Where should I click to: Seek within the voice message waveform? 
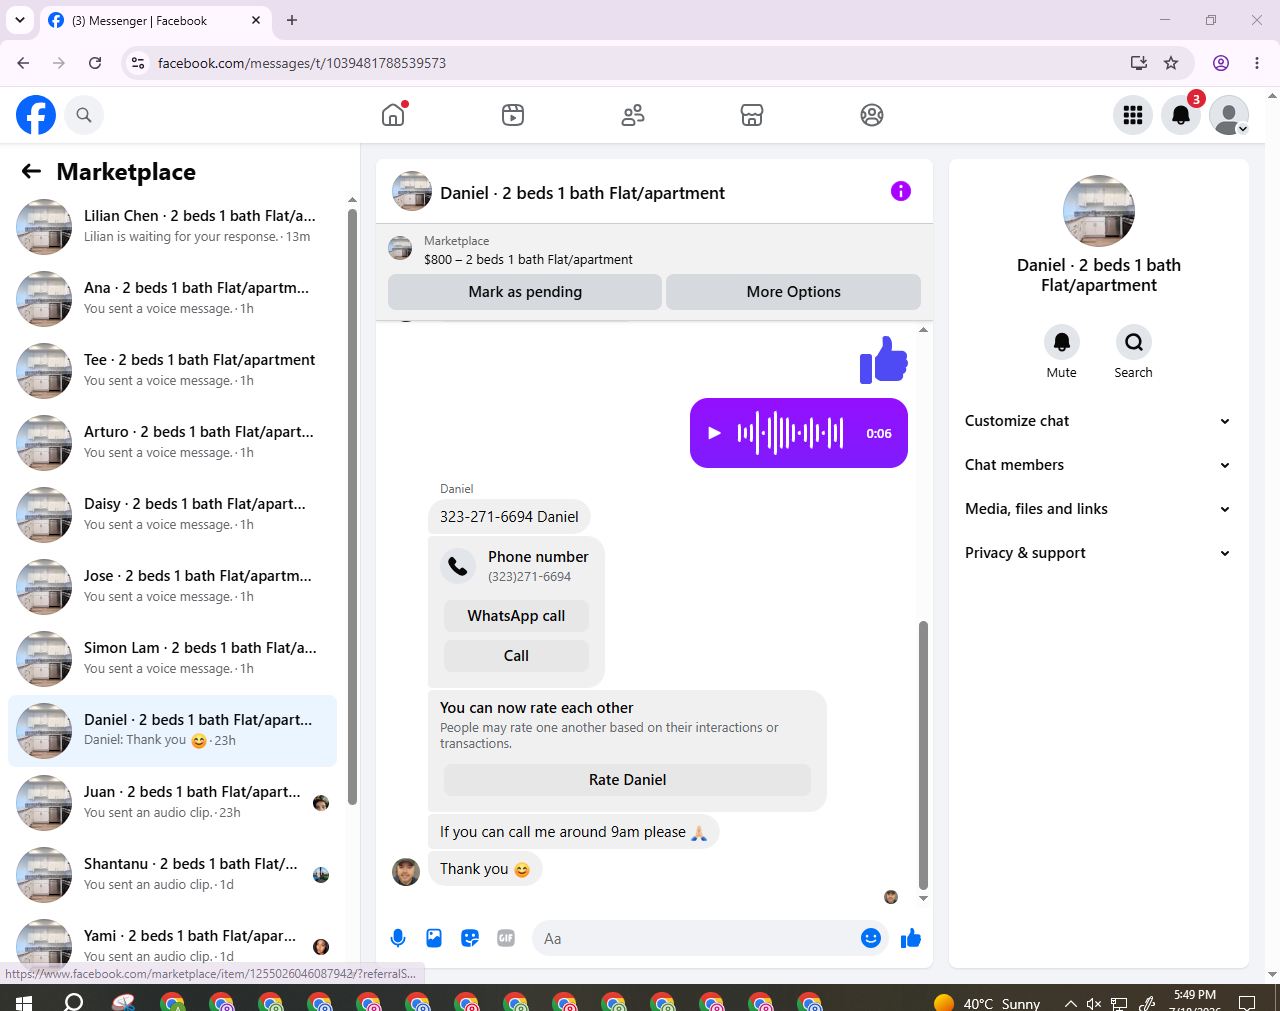pos(790,433)
